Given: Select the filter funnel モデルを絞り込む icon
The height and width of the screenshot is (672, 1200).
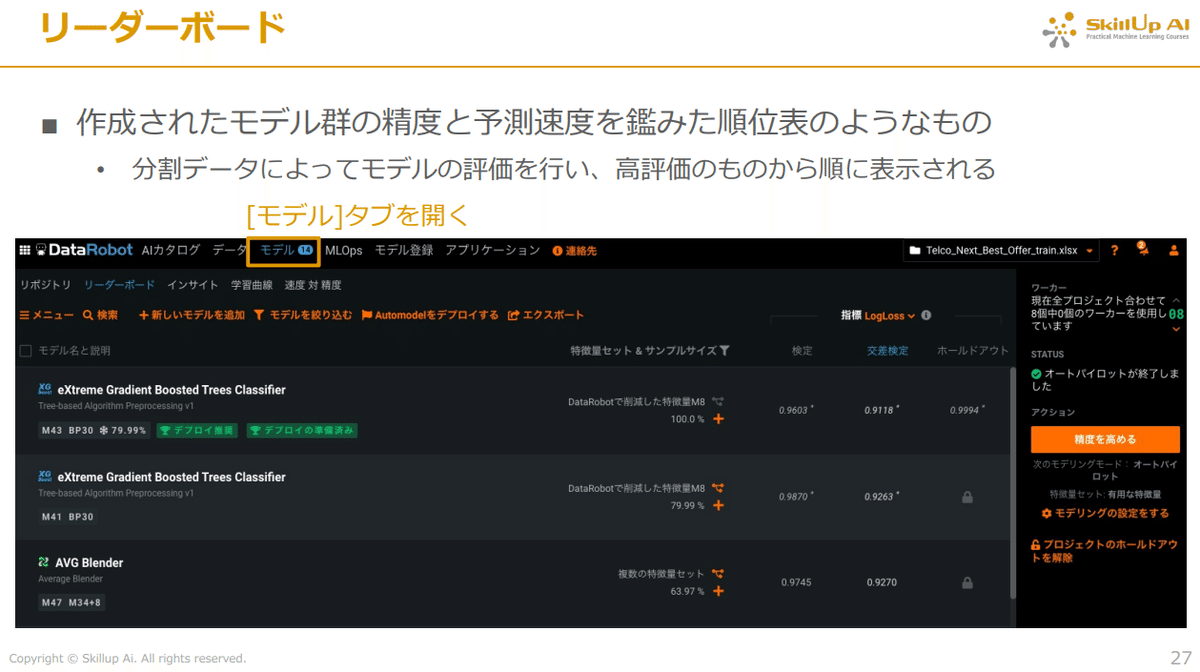Looking at the screenshot, I should pyautogui.click(x=260, y=314).
